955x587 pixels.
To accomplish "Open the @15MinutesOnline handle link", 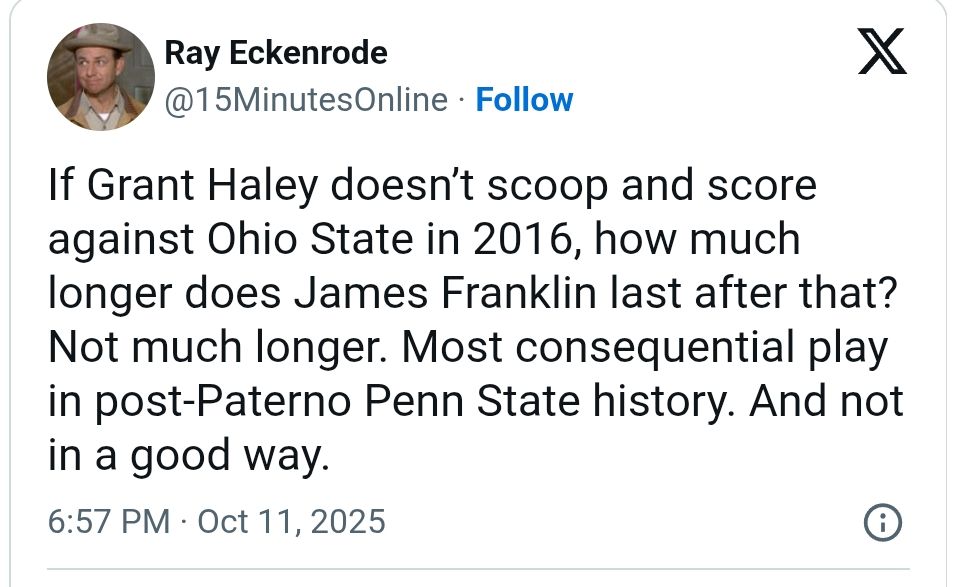I will (306, 100).
